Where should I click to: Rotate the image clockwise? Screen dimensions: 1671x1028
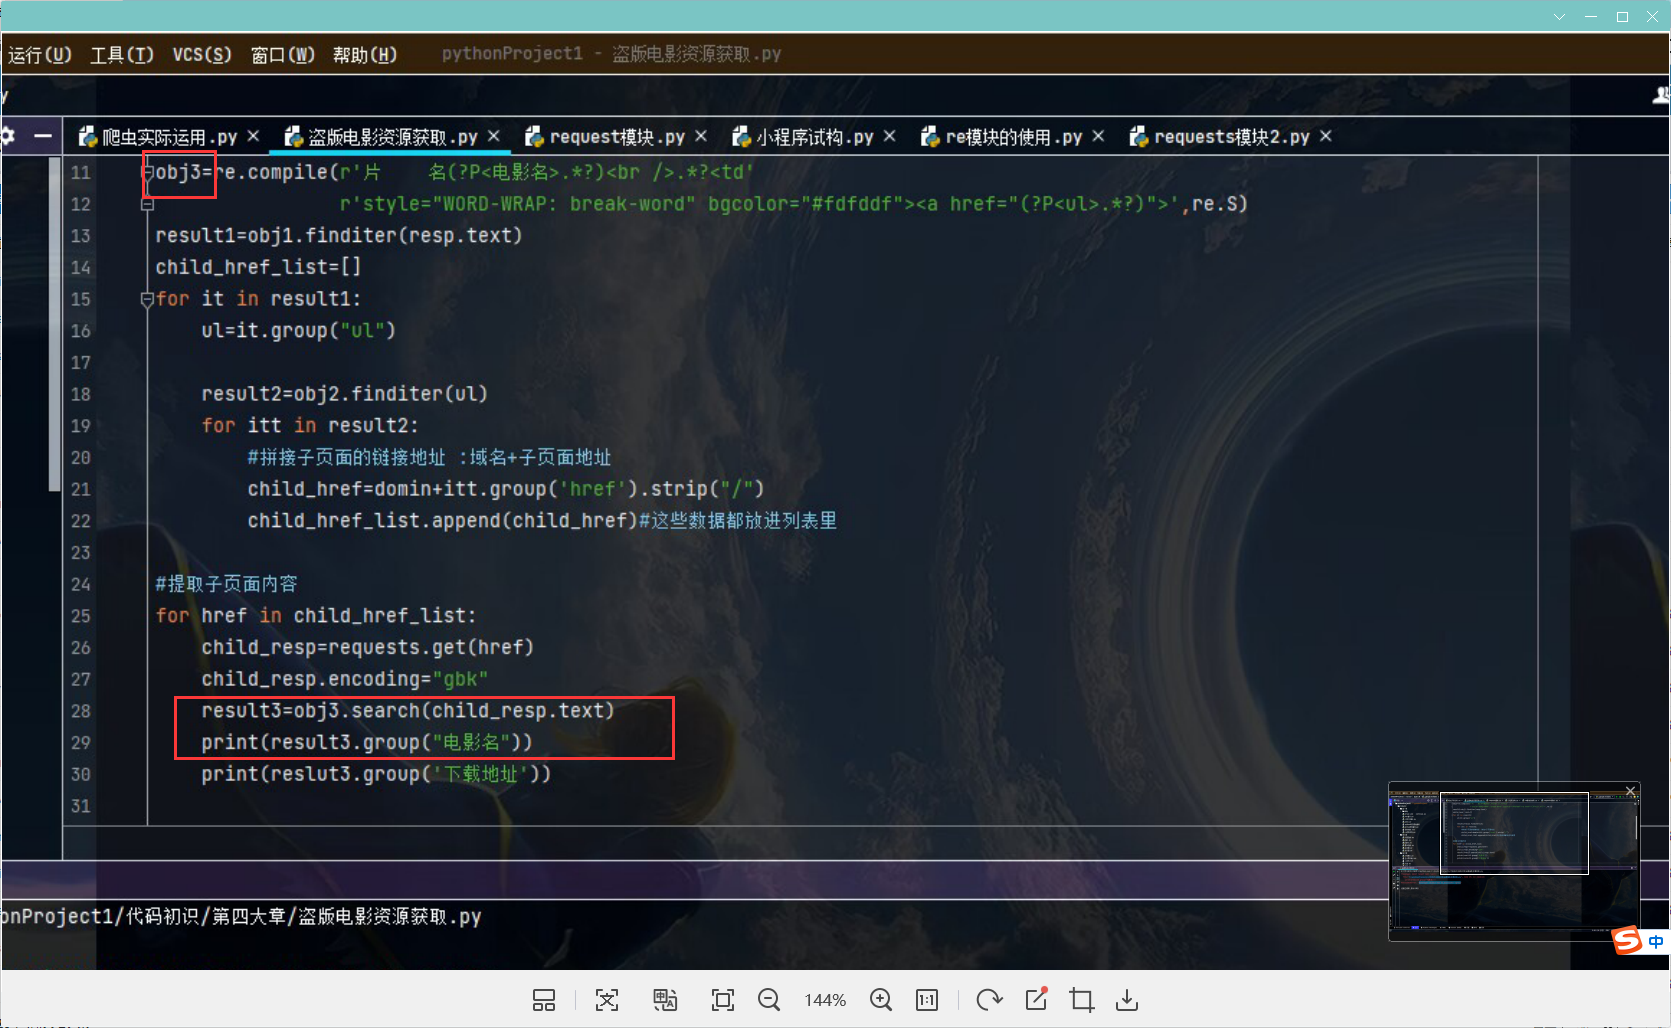tap(989, 1000)
